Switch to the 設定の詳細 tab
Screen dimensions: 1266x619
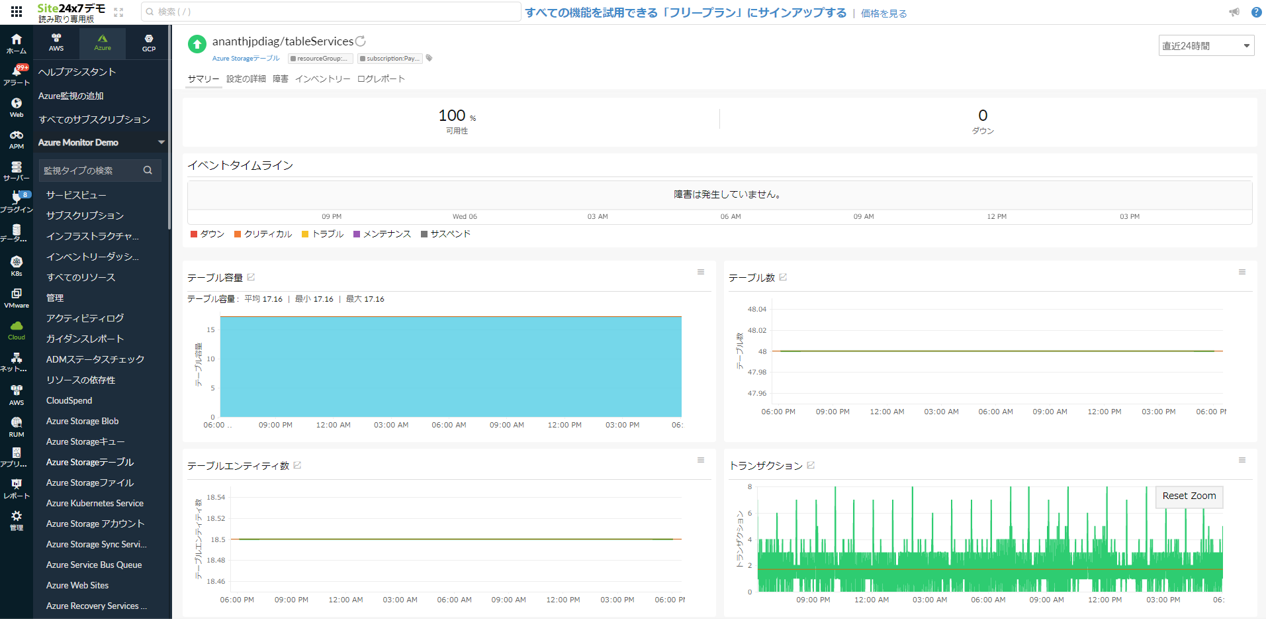click(x=246, y=79)
